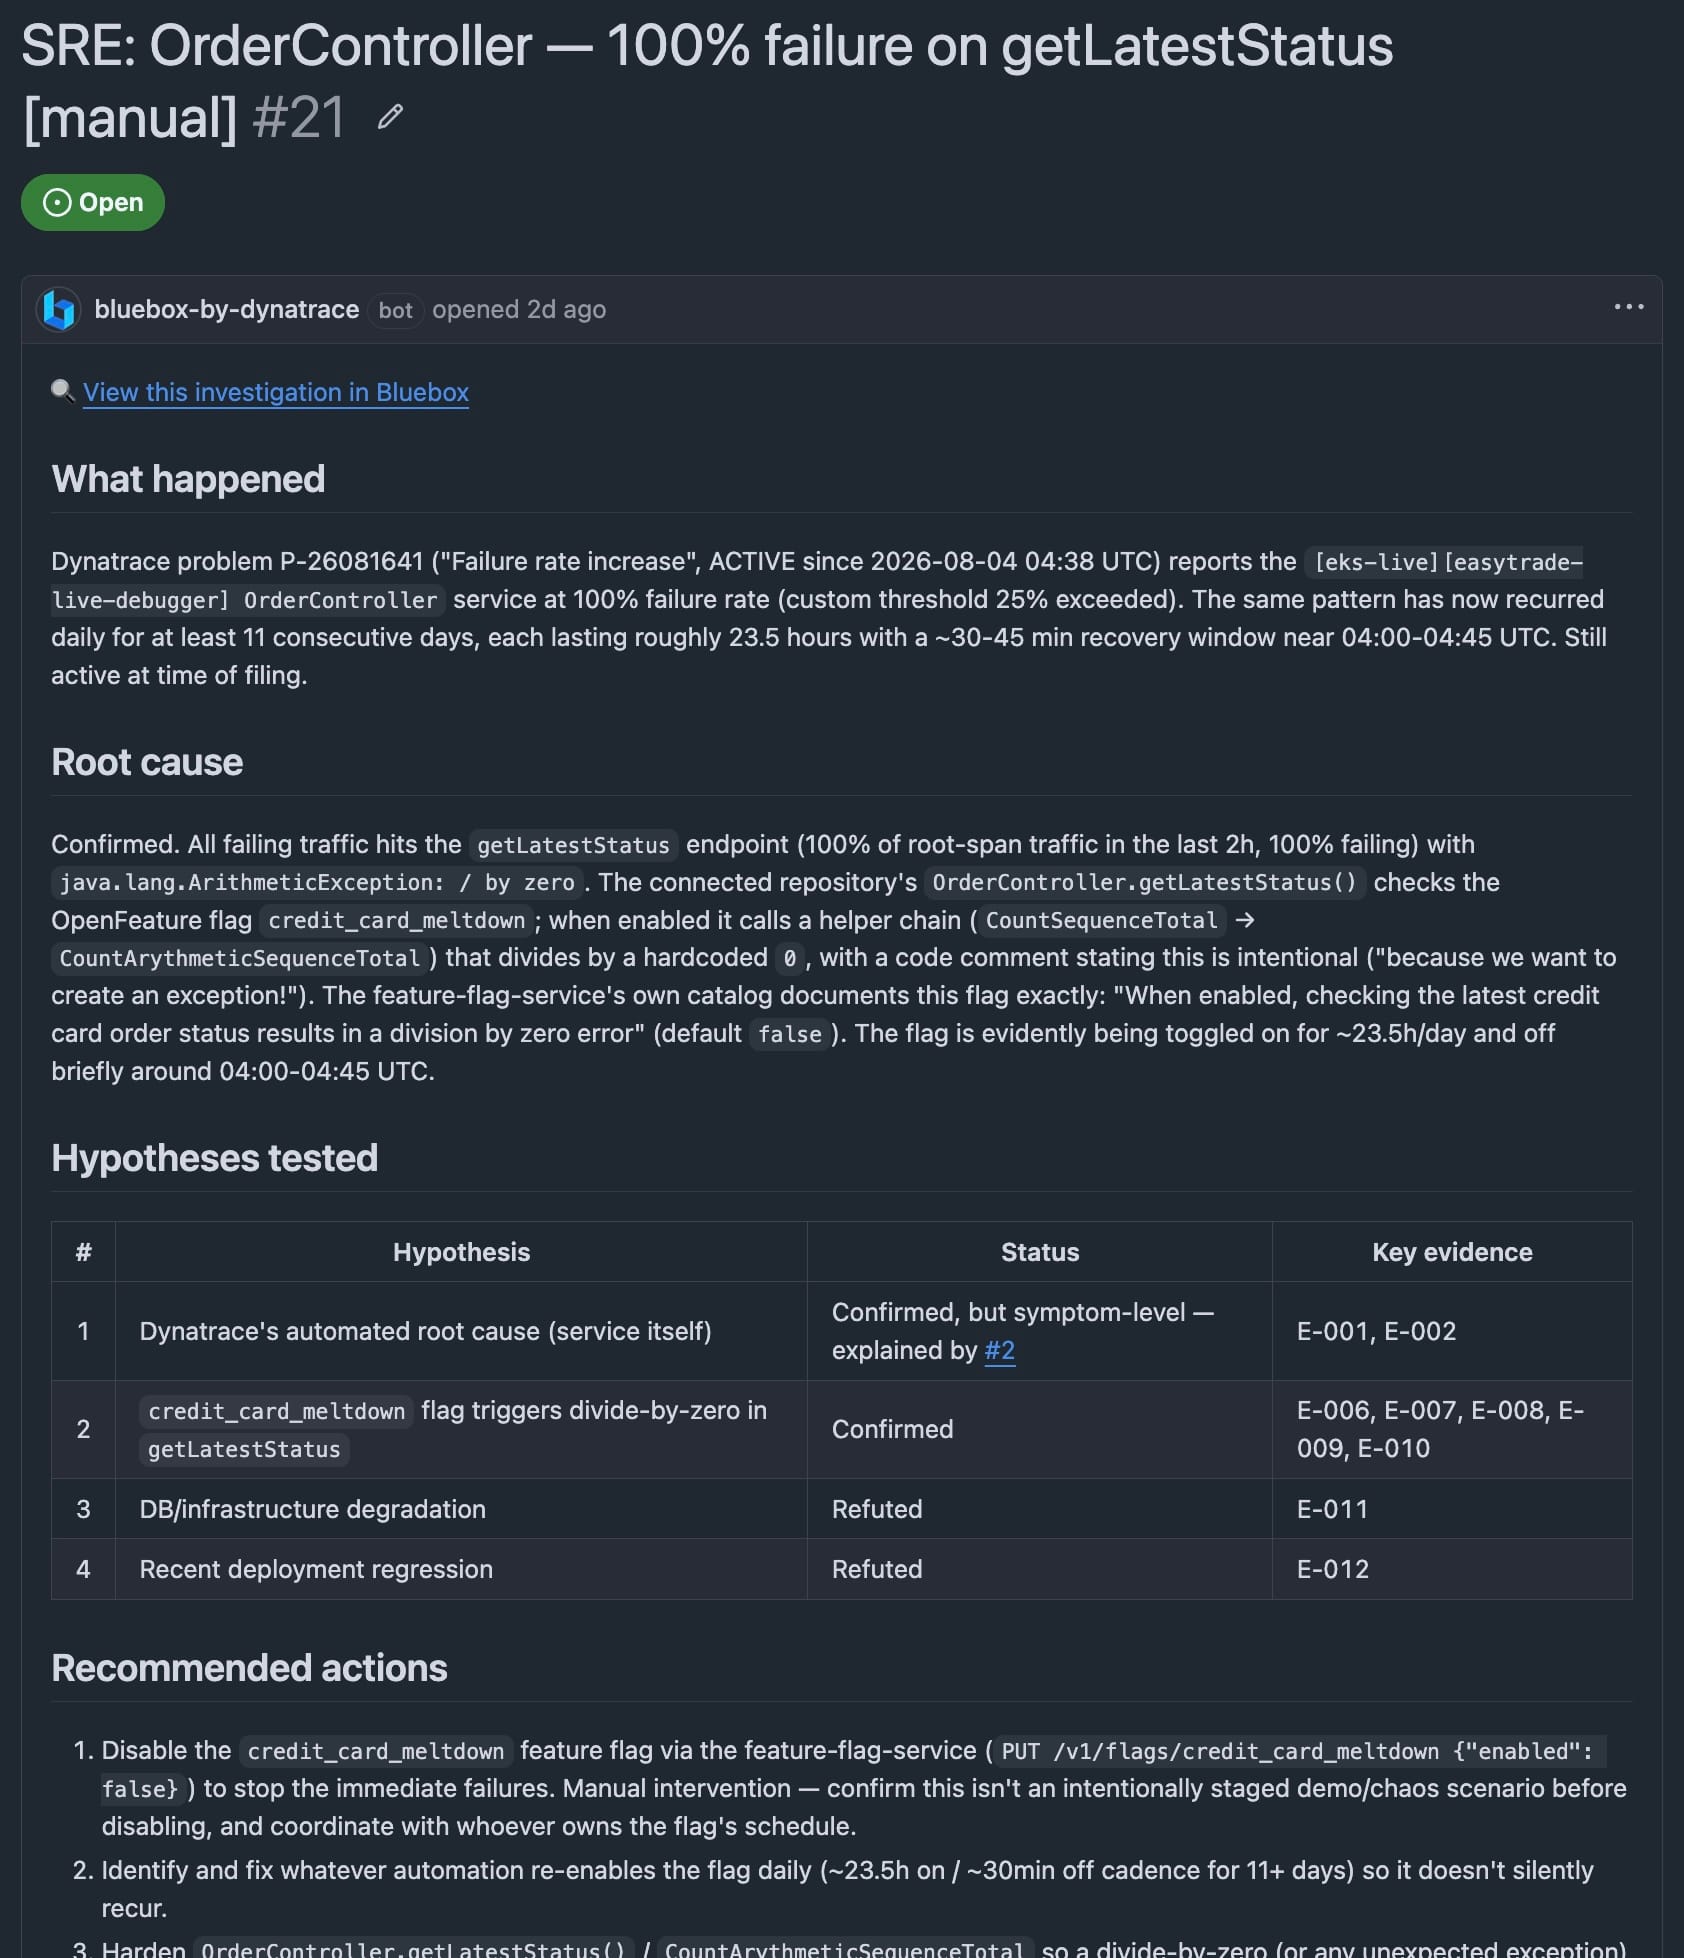1684x1958 pixels.
Task: Click the Key evidence column header
Action: click(x=1452, y=1252)
